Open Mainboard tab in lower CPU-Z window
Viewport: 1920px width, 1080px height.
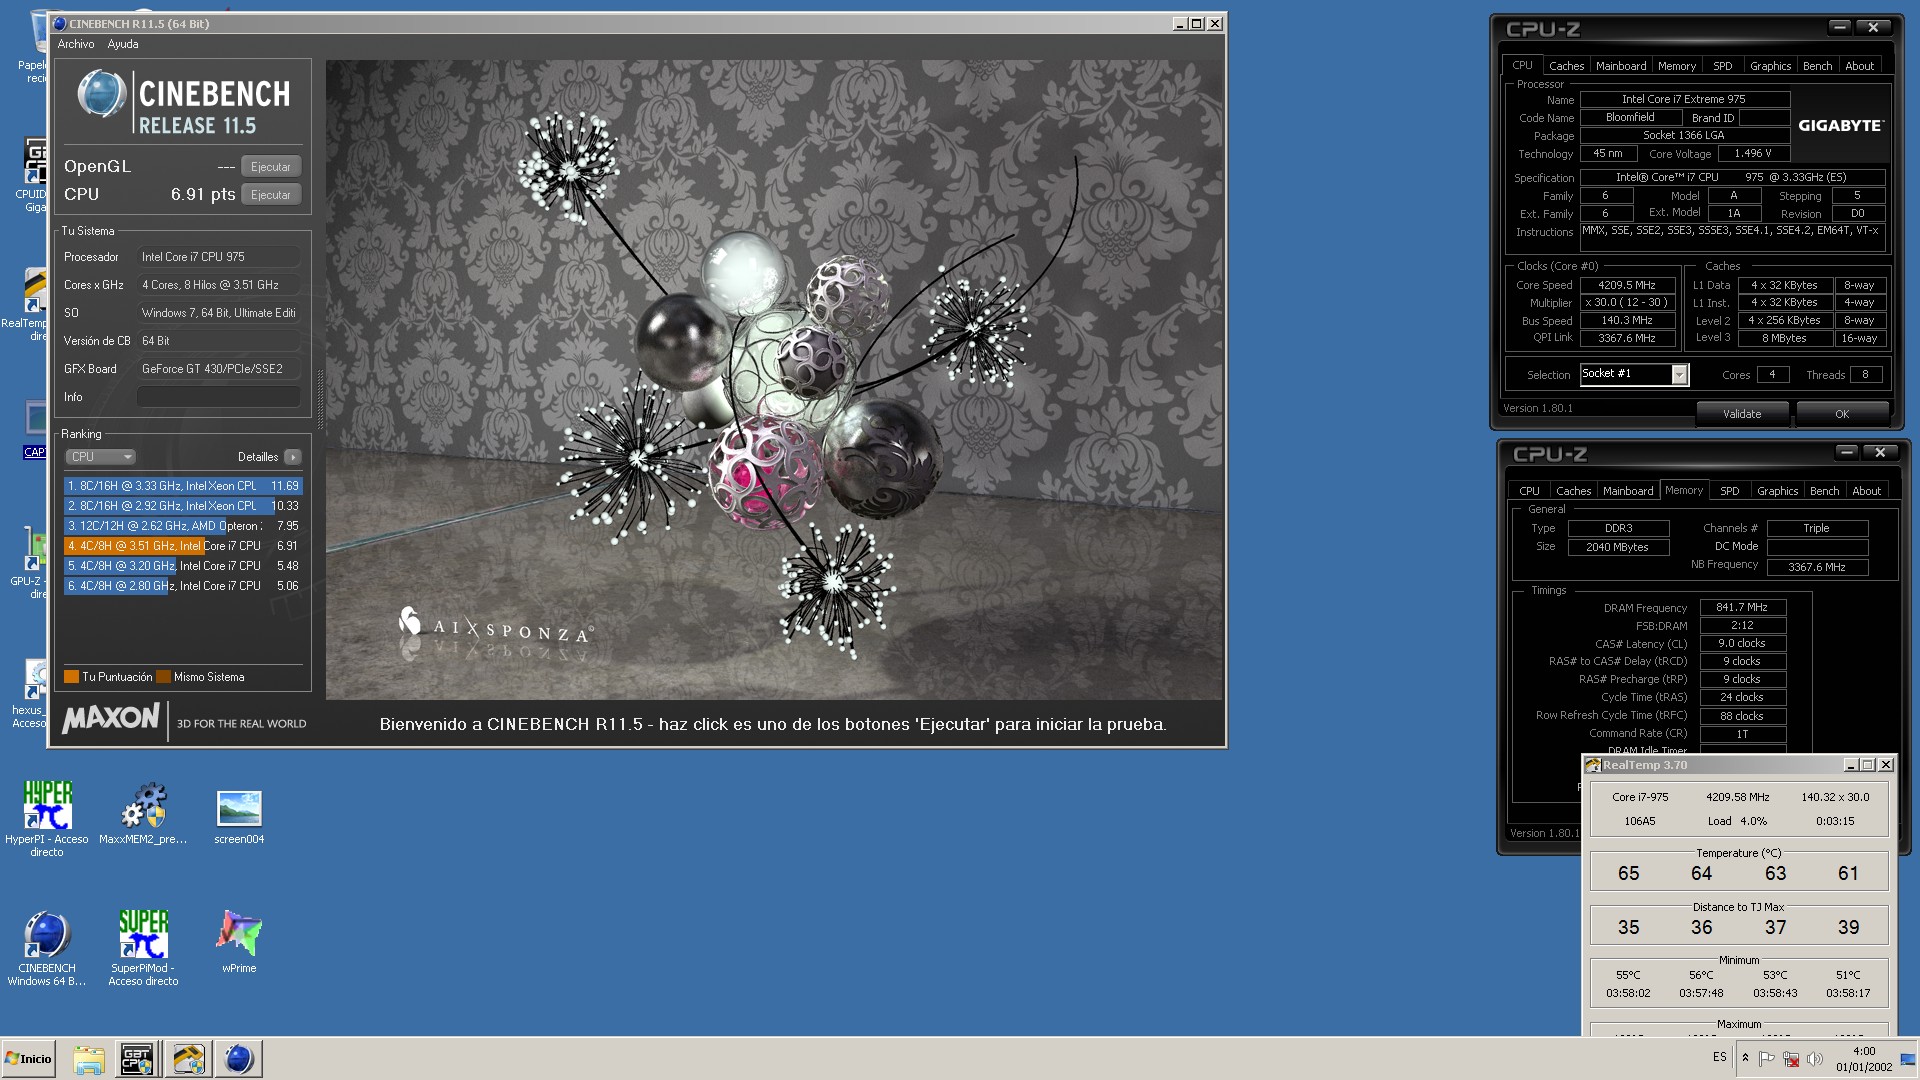tap(1628, 491)
